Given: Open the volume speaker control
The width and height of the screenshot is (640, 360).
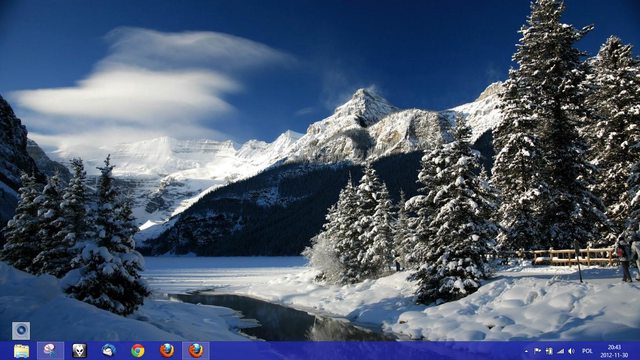Looking at the screenshot, I should (x=571, y=351).
